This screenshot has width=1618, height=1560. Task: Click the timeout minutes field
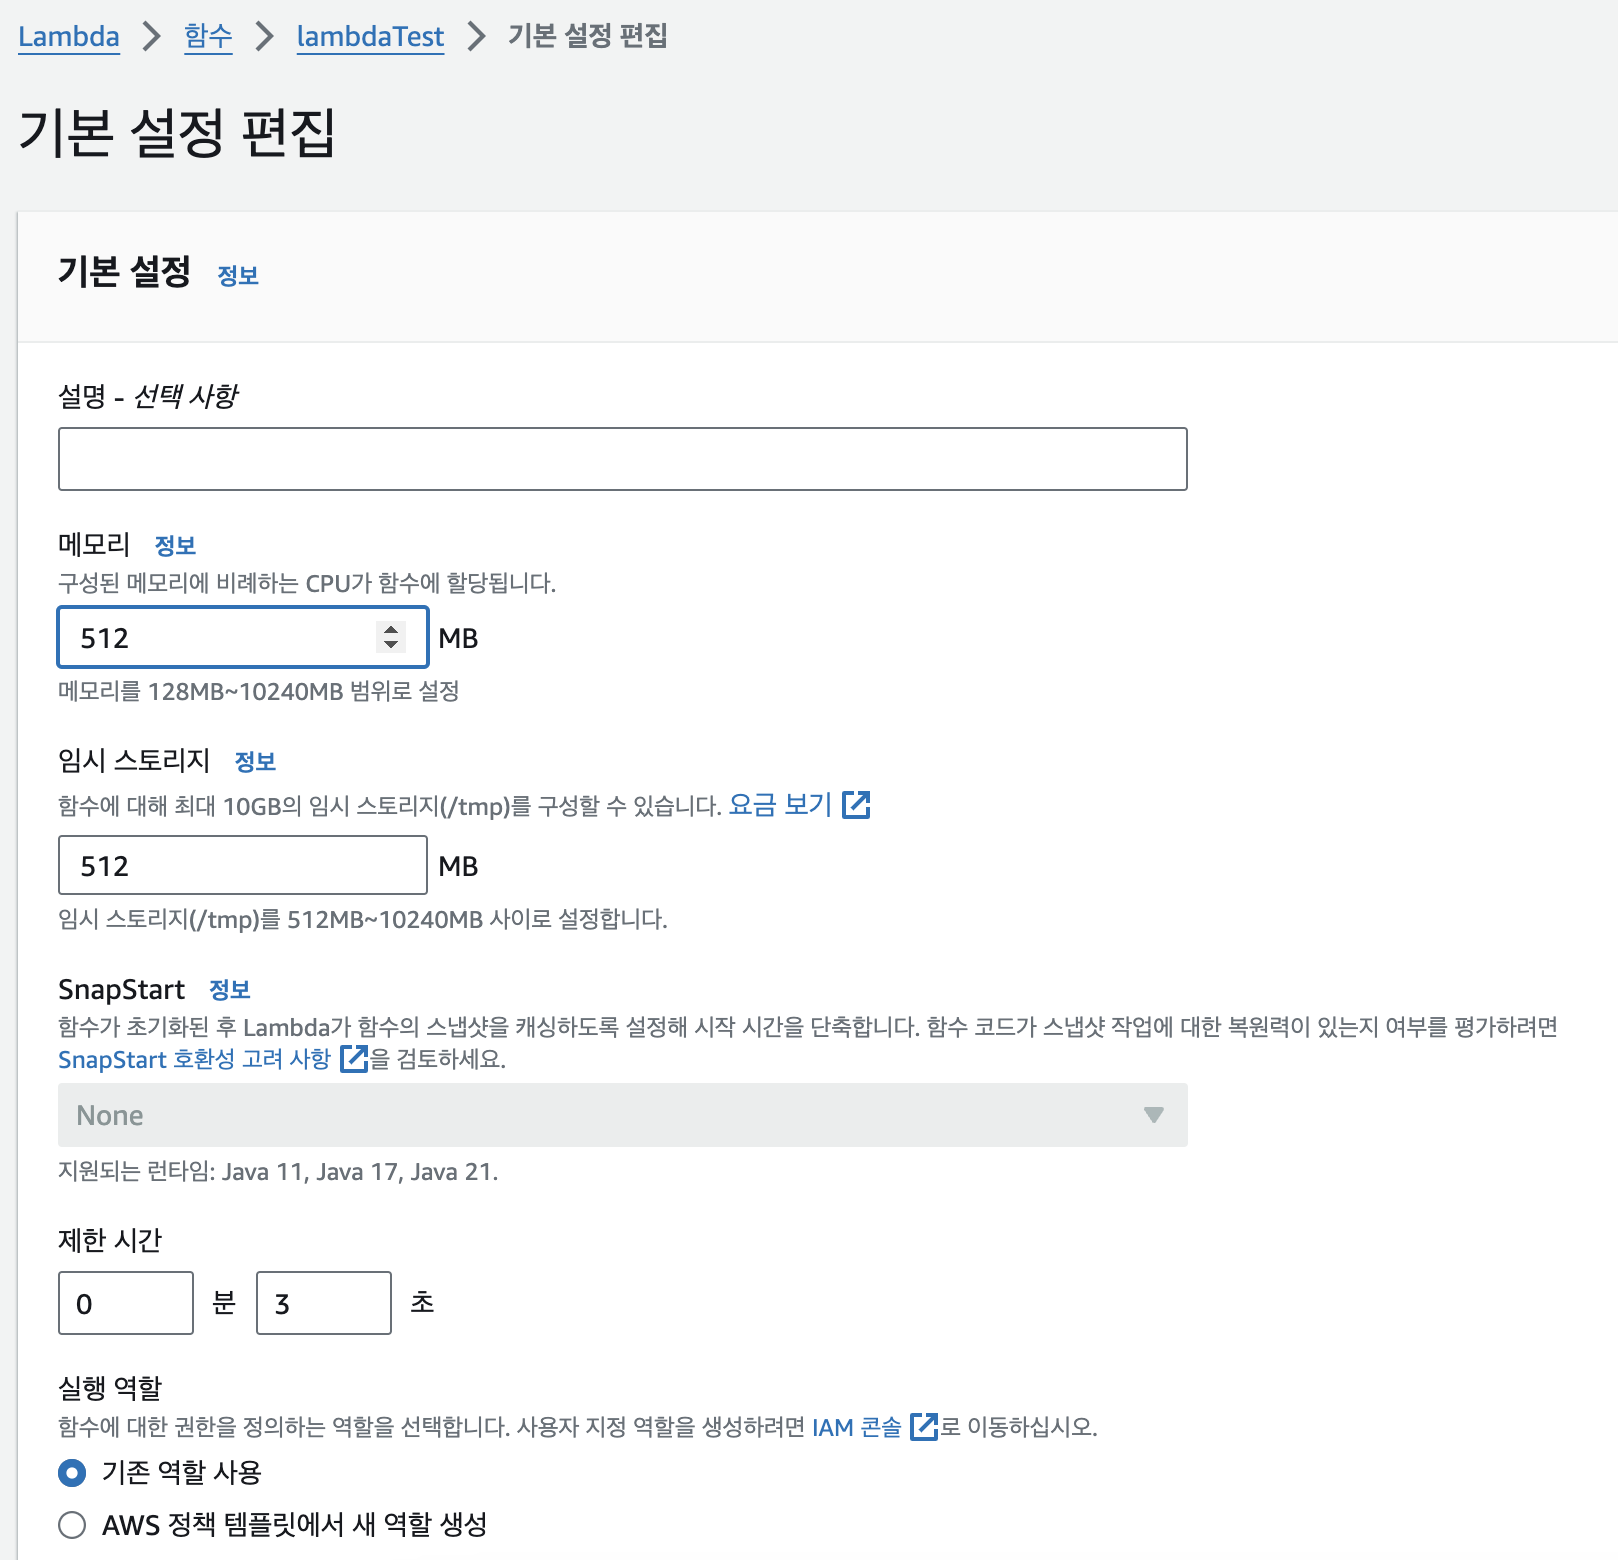click(x=126, y=1303)
